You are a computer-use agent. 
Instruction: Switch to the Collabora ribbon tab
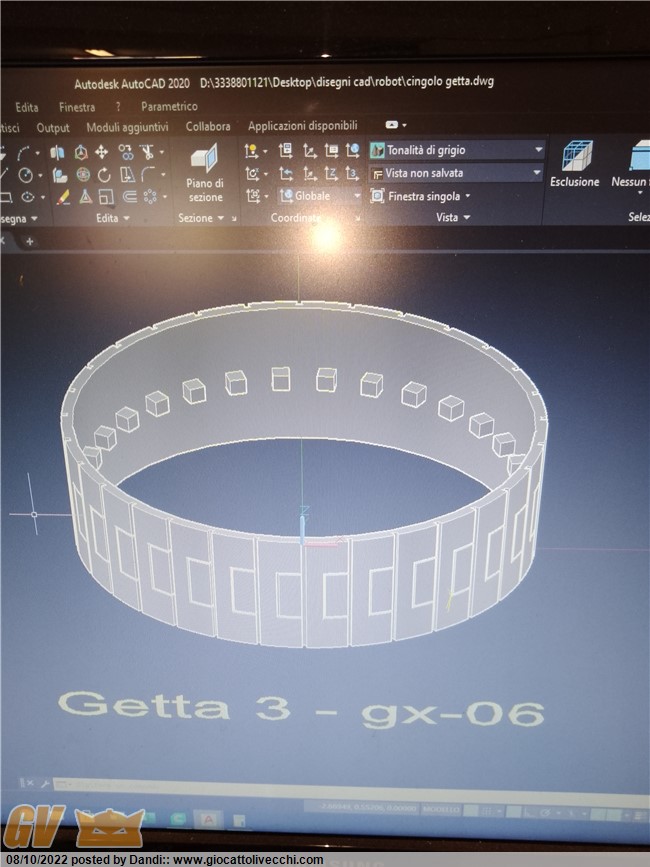208,127
